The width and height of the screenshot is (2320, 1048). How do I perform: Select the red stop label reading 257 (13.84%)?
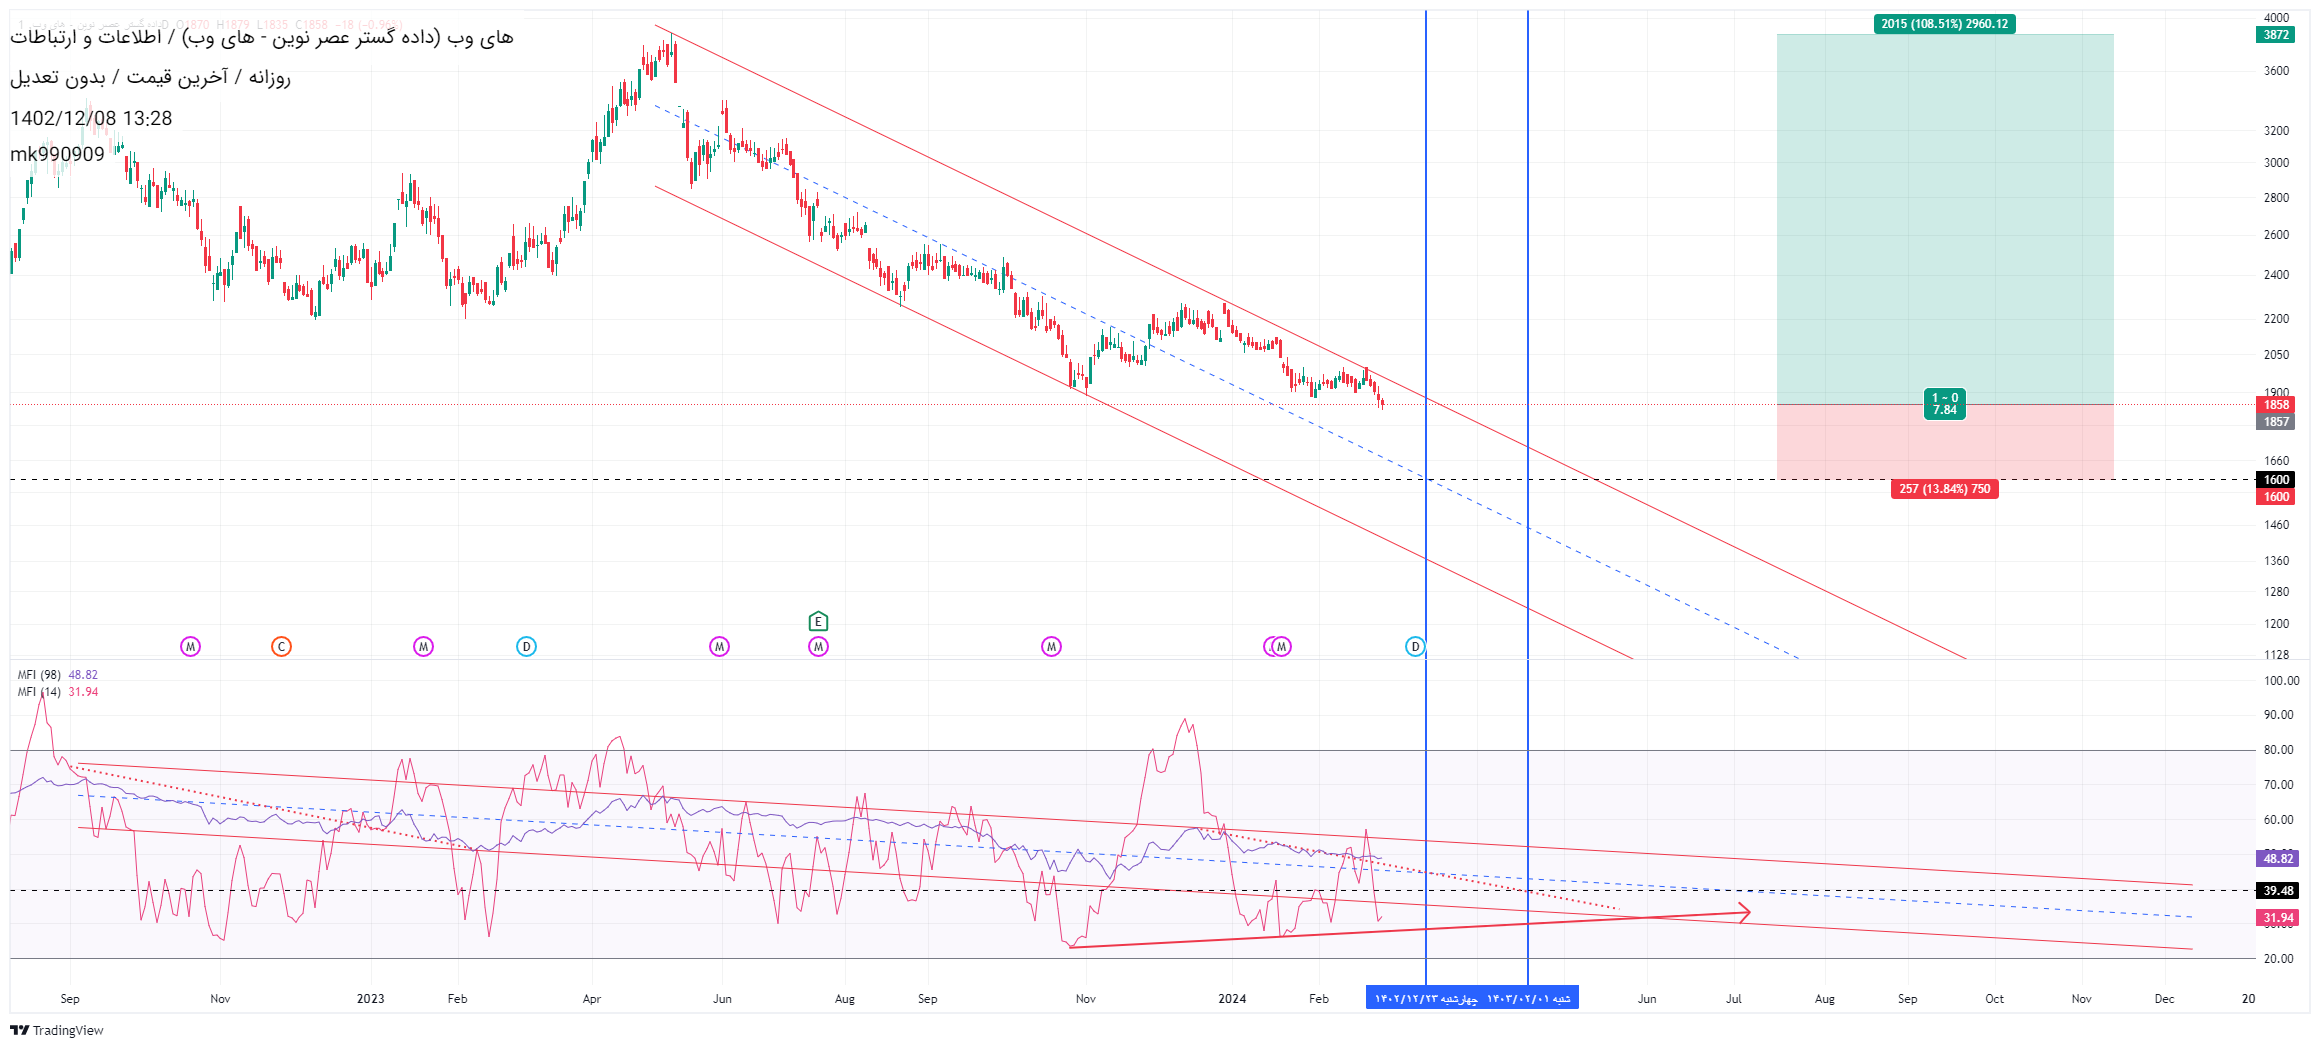[x=1944, y=489]
